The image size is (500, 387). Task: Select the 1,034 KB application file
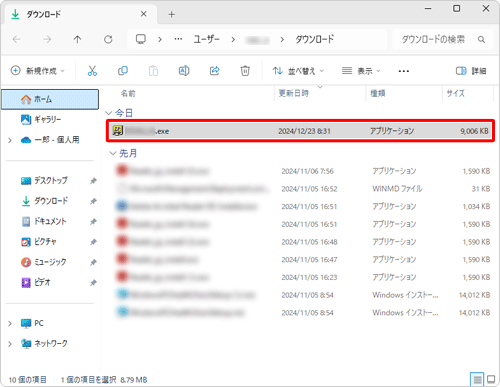[302, 206]
